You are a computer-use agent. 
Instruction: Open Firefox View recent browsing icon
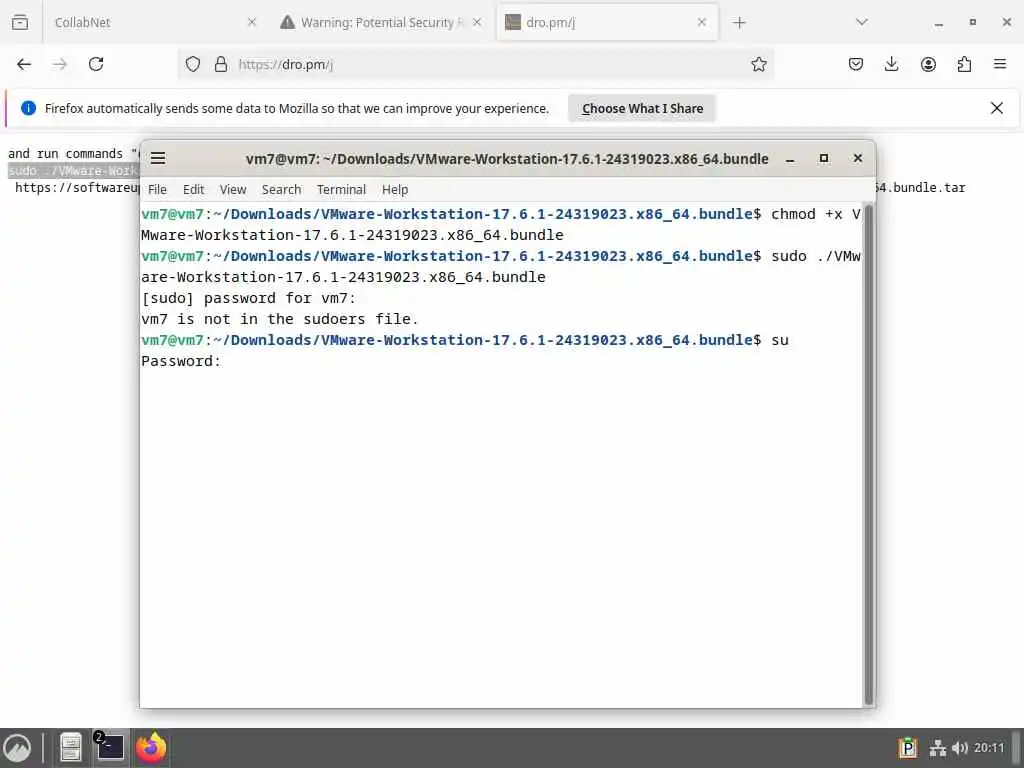click(20, 22)
